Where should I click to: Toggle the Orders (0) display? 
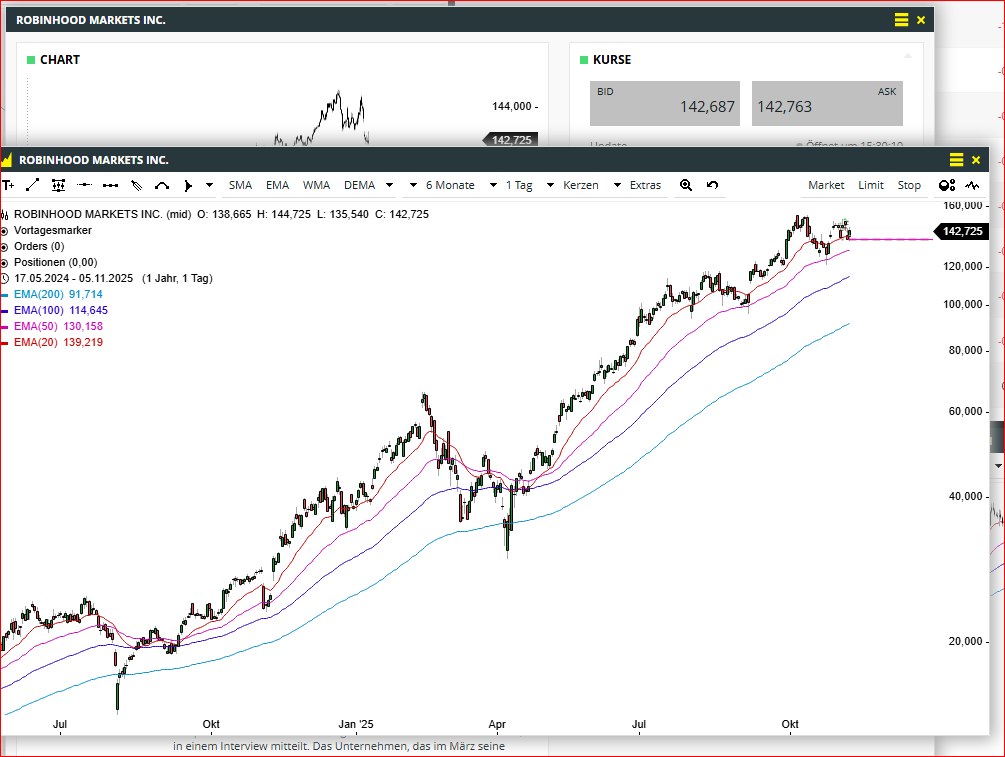coord(6,246)
